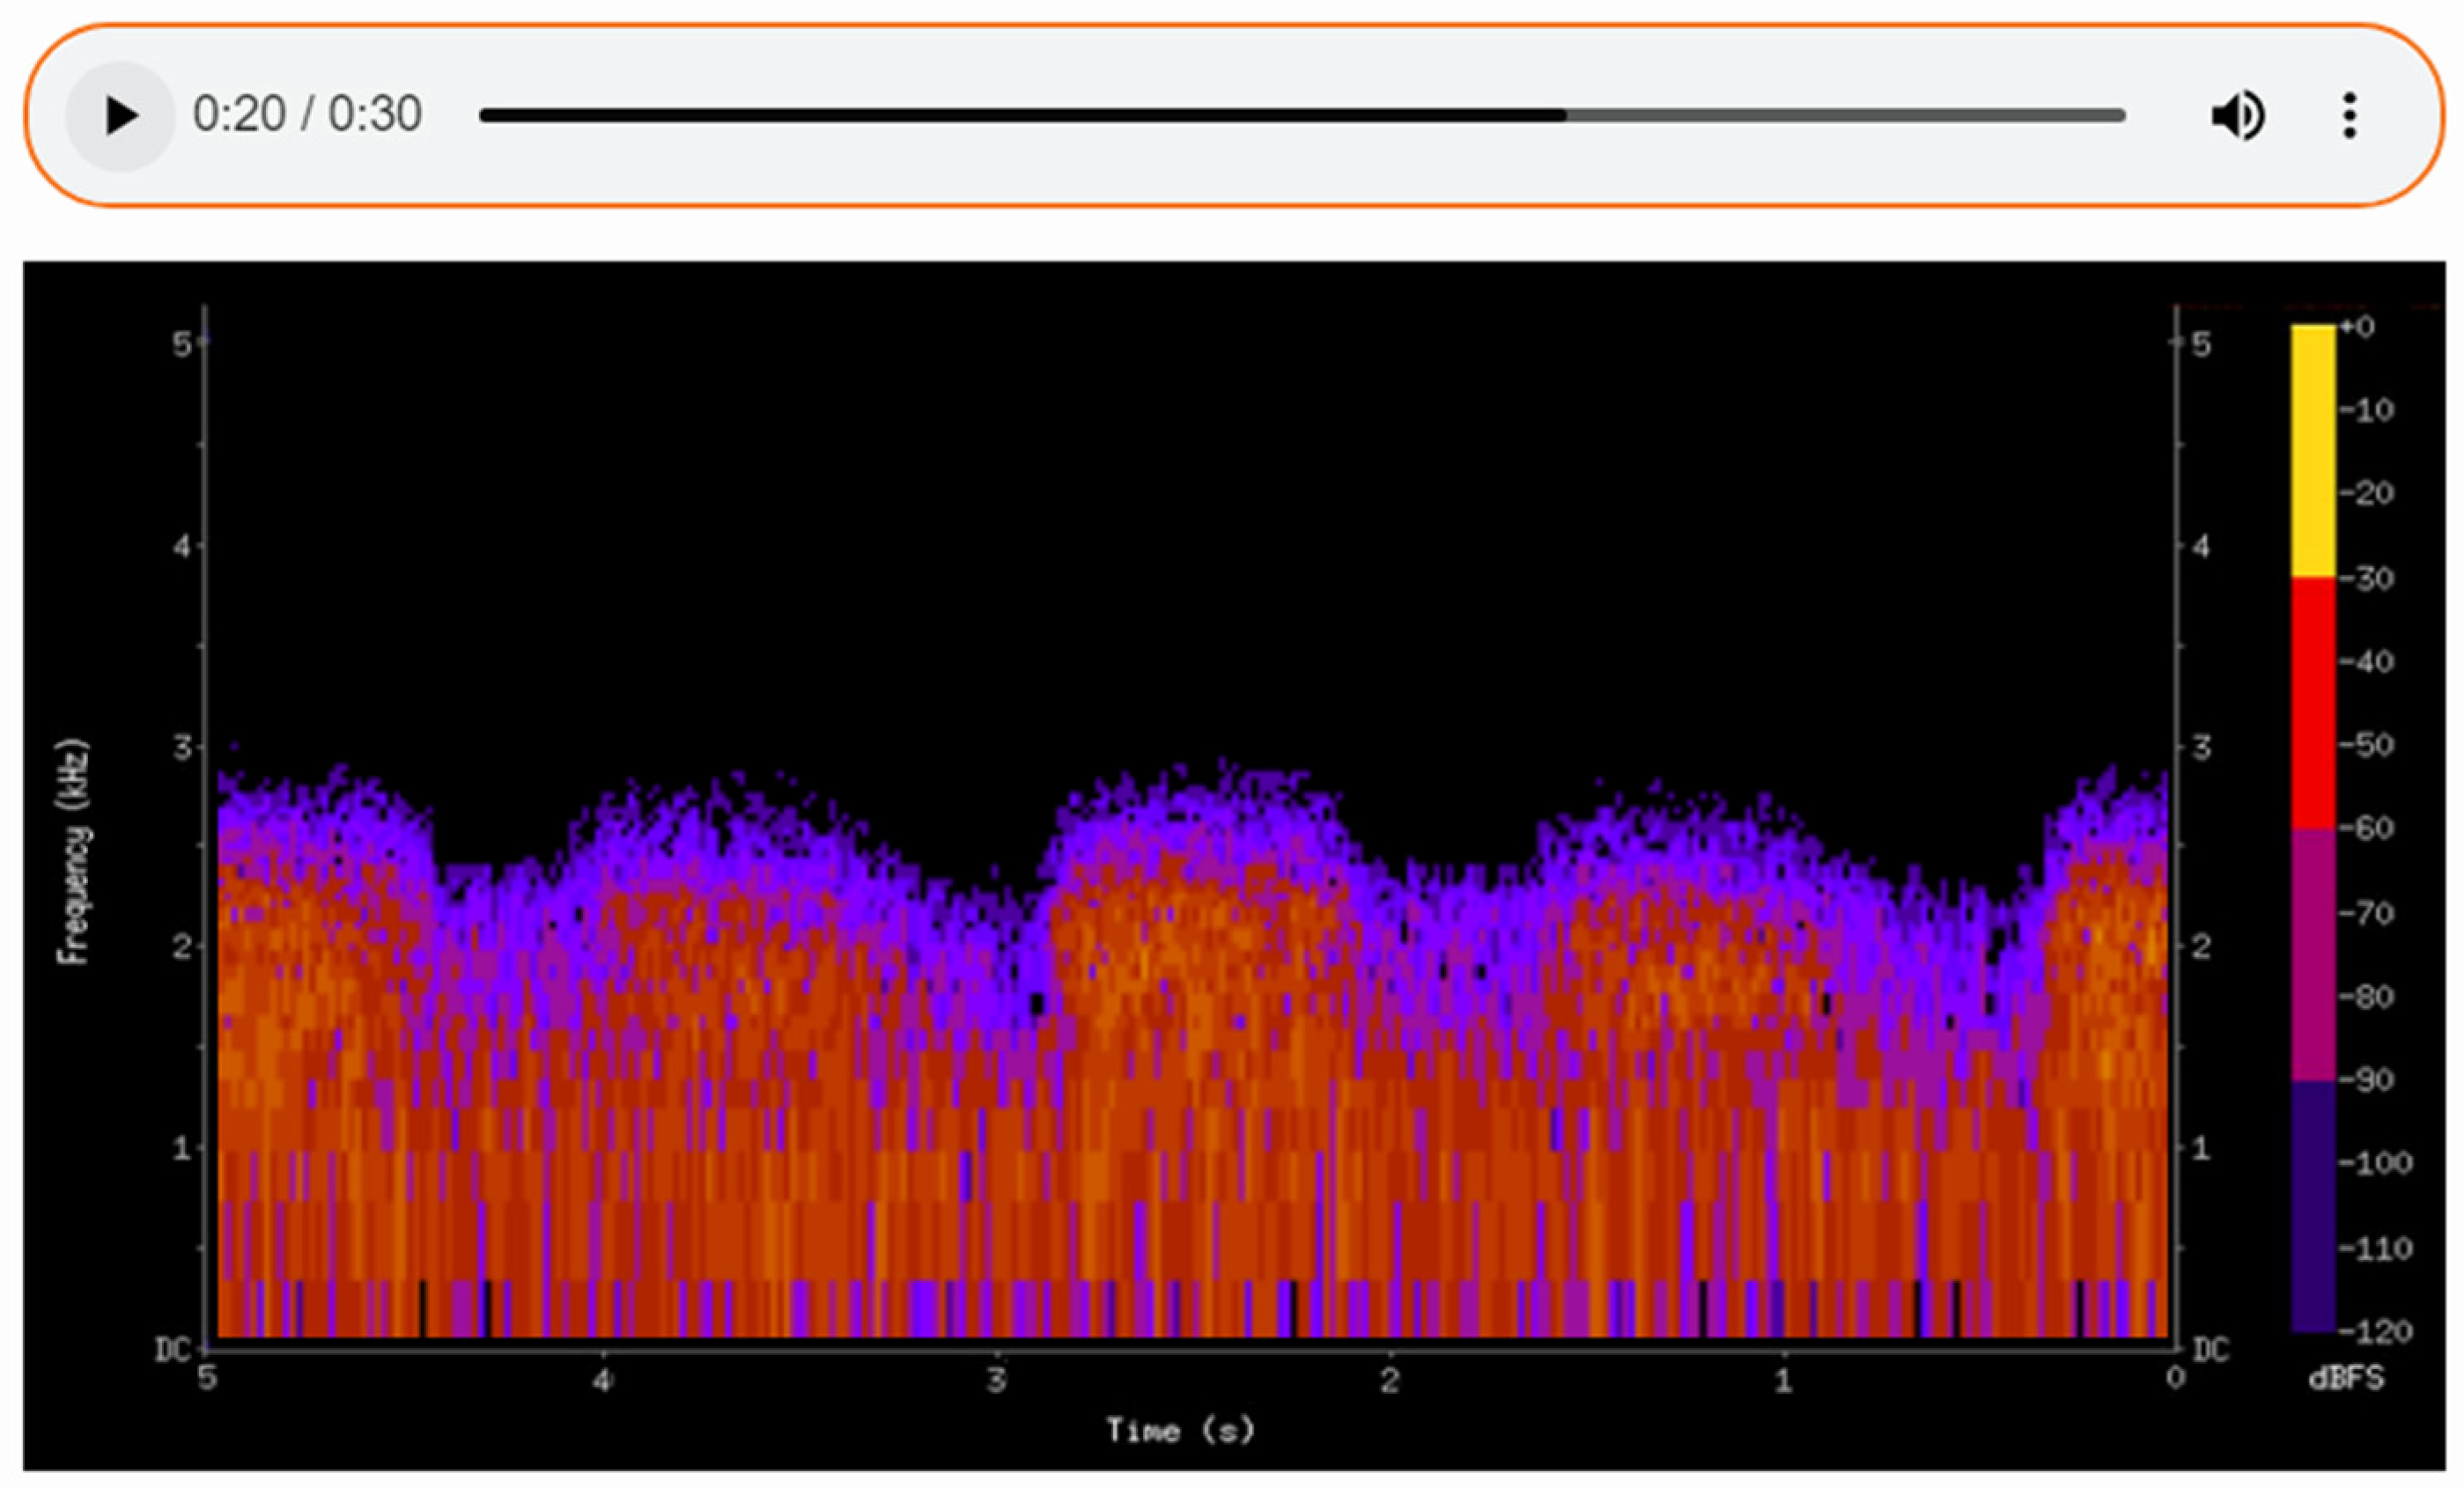Open the three-dot audio options menu
This screenshot has height=1488, width=2464.
click(2349, 115)
